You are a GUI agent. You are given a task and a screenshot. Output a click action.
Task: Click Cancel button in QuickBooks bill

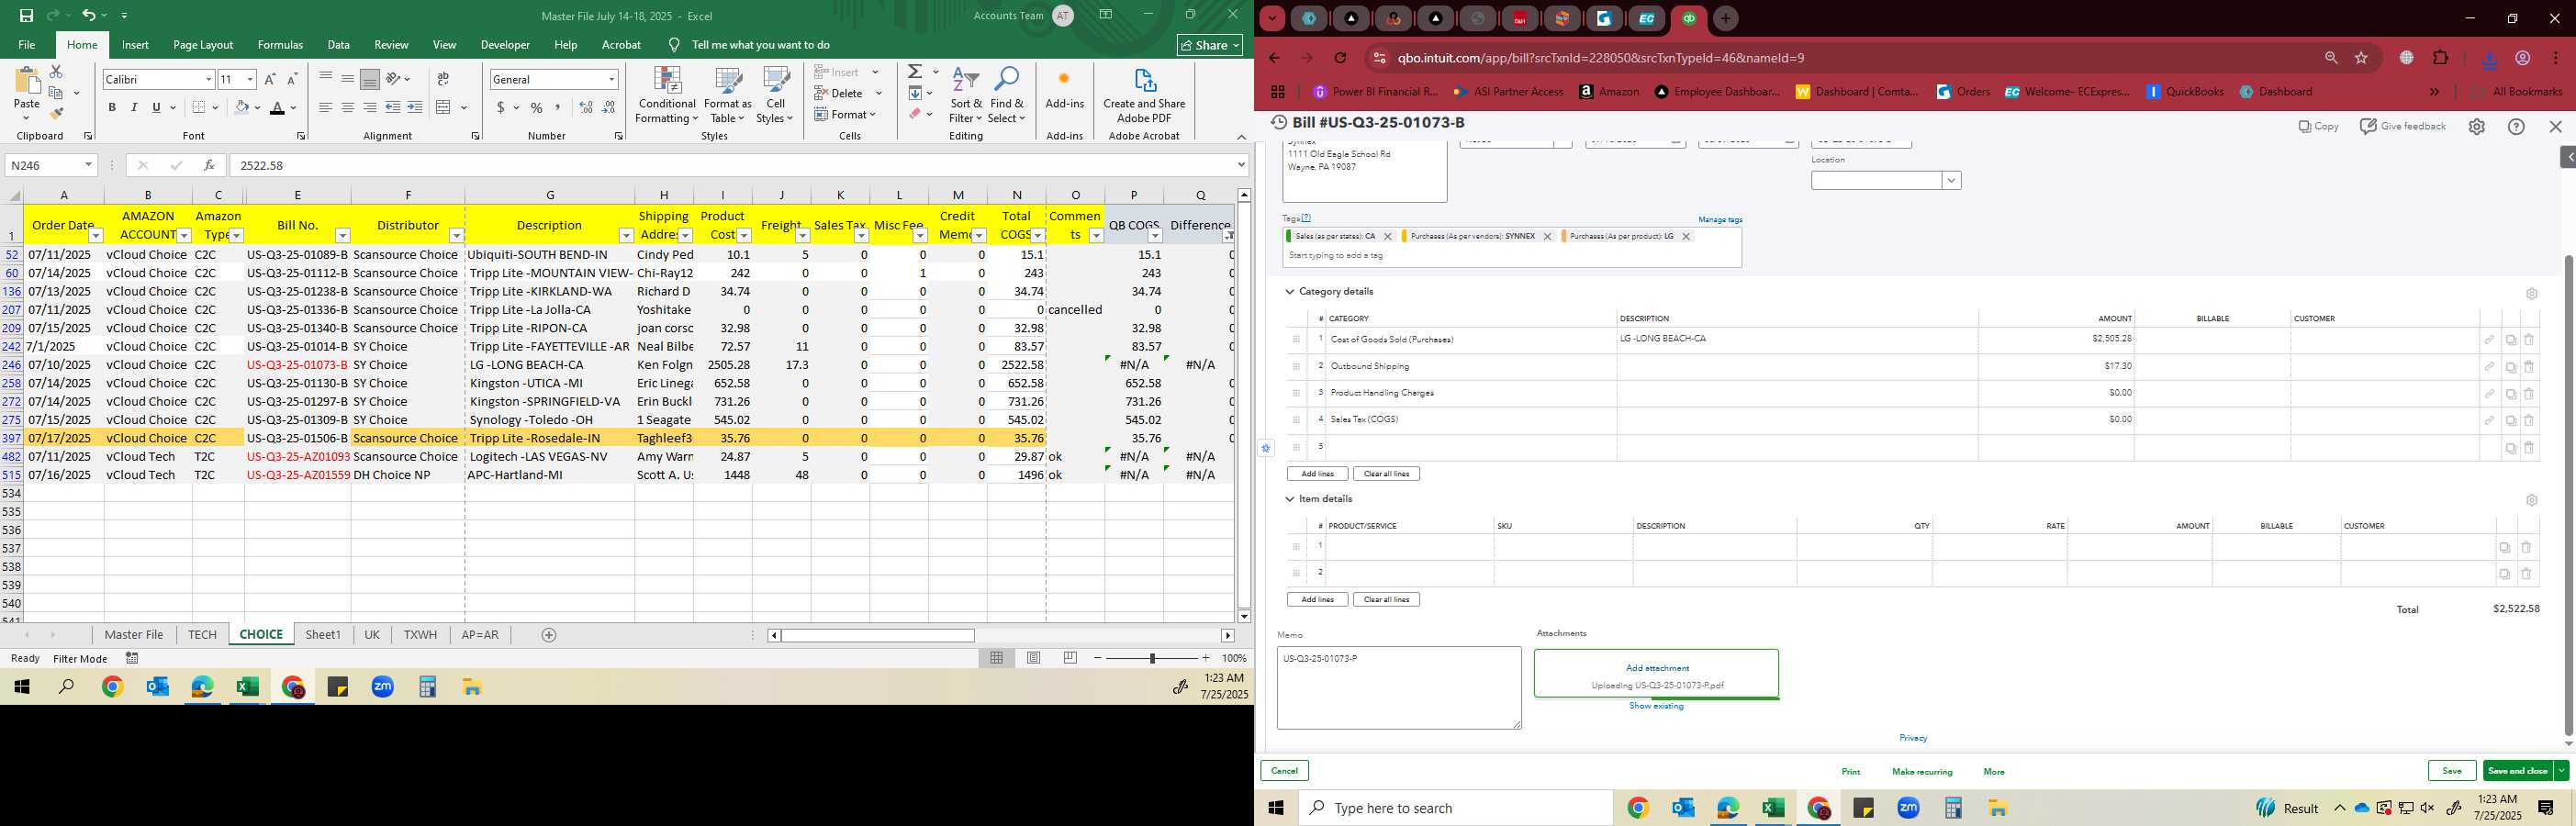pos(1284,771)
